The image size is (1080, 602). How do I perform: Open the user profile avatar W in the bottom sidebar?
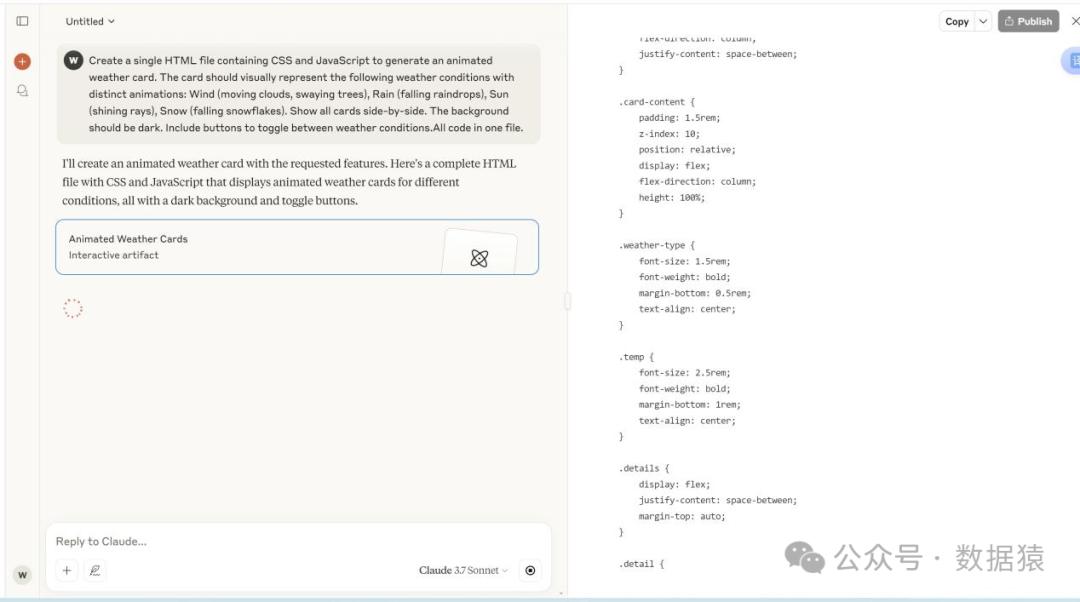coord(22,574)
